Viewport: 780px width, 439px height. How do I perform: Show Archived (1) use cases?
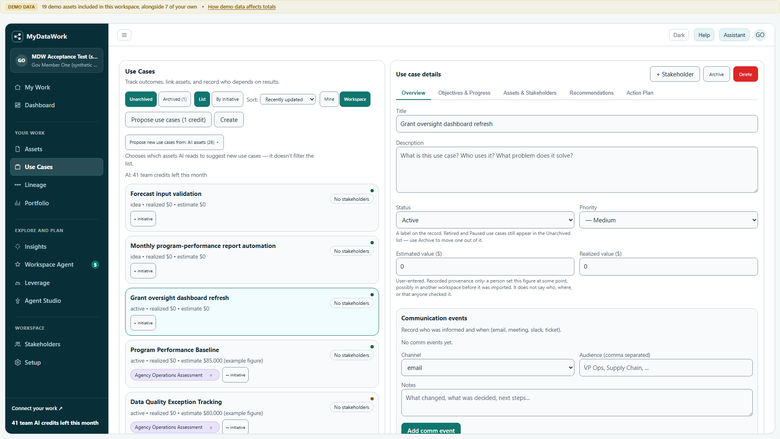click(175, 99)
